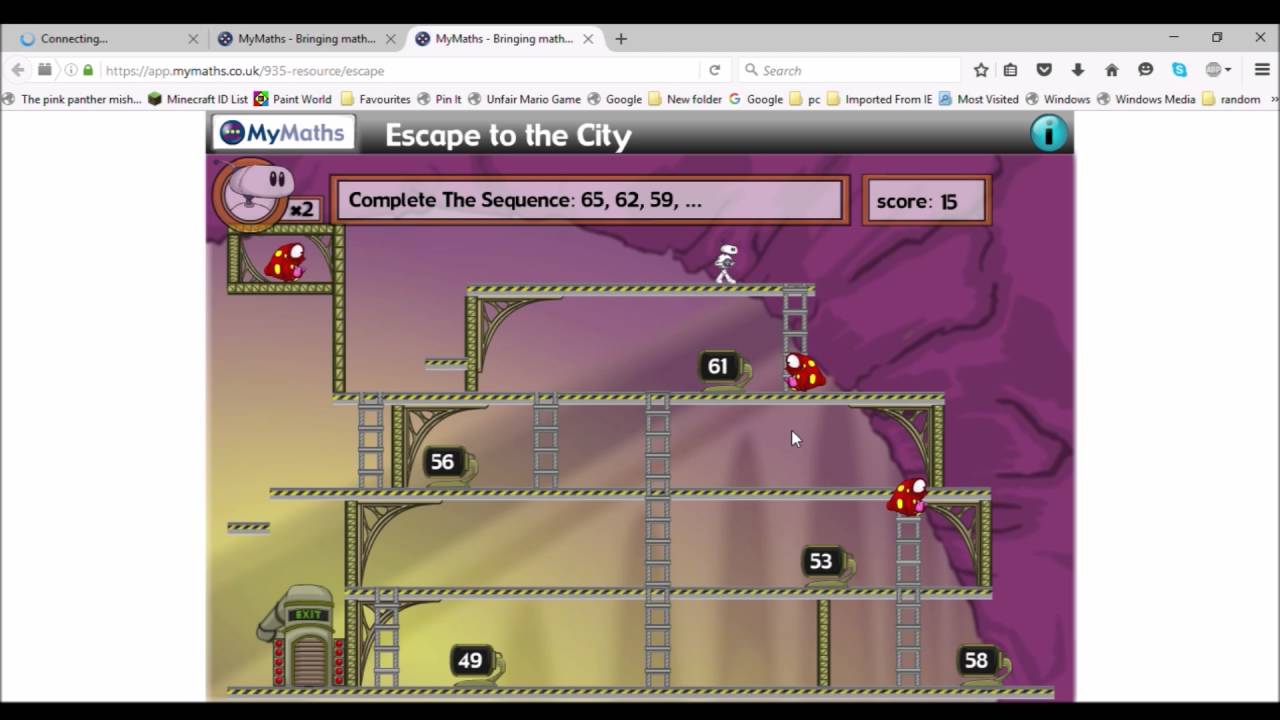Open the Favourites bookmark folder

coord(376,99)
